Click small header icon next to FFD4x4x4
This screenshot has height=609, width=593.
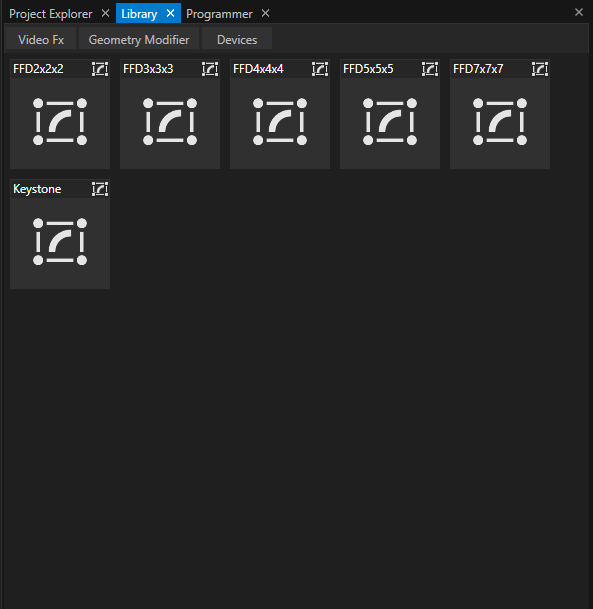[320, 69]
